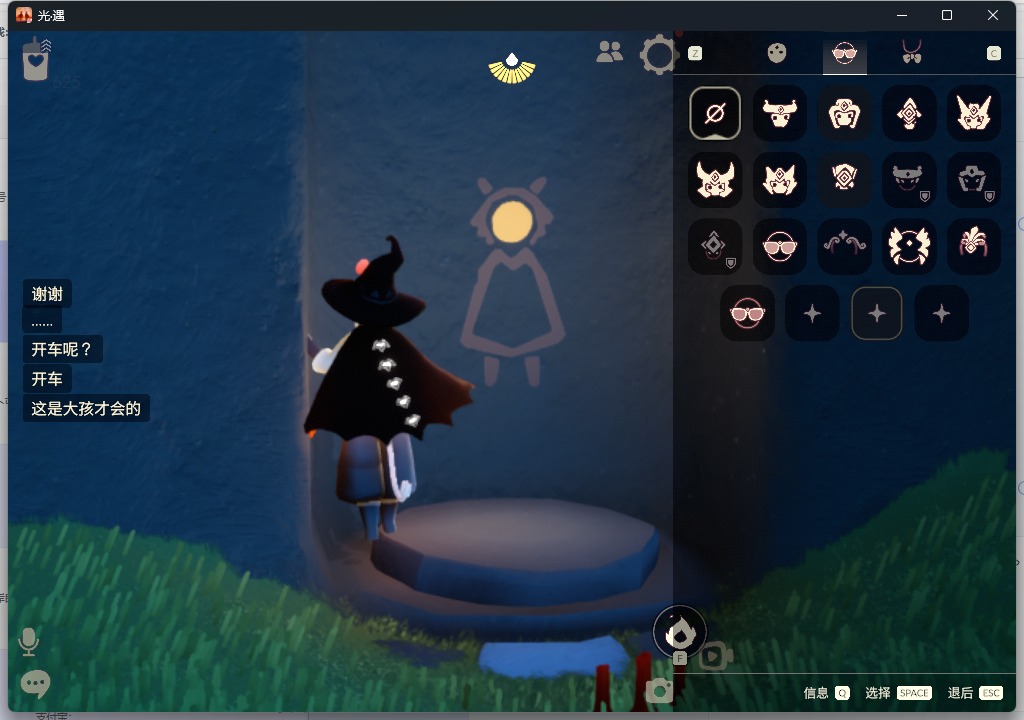1024x720 pixels.
Task: Pick the winged round mask in third row
Action: (x=909, y=246)
